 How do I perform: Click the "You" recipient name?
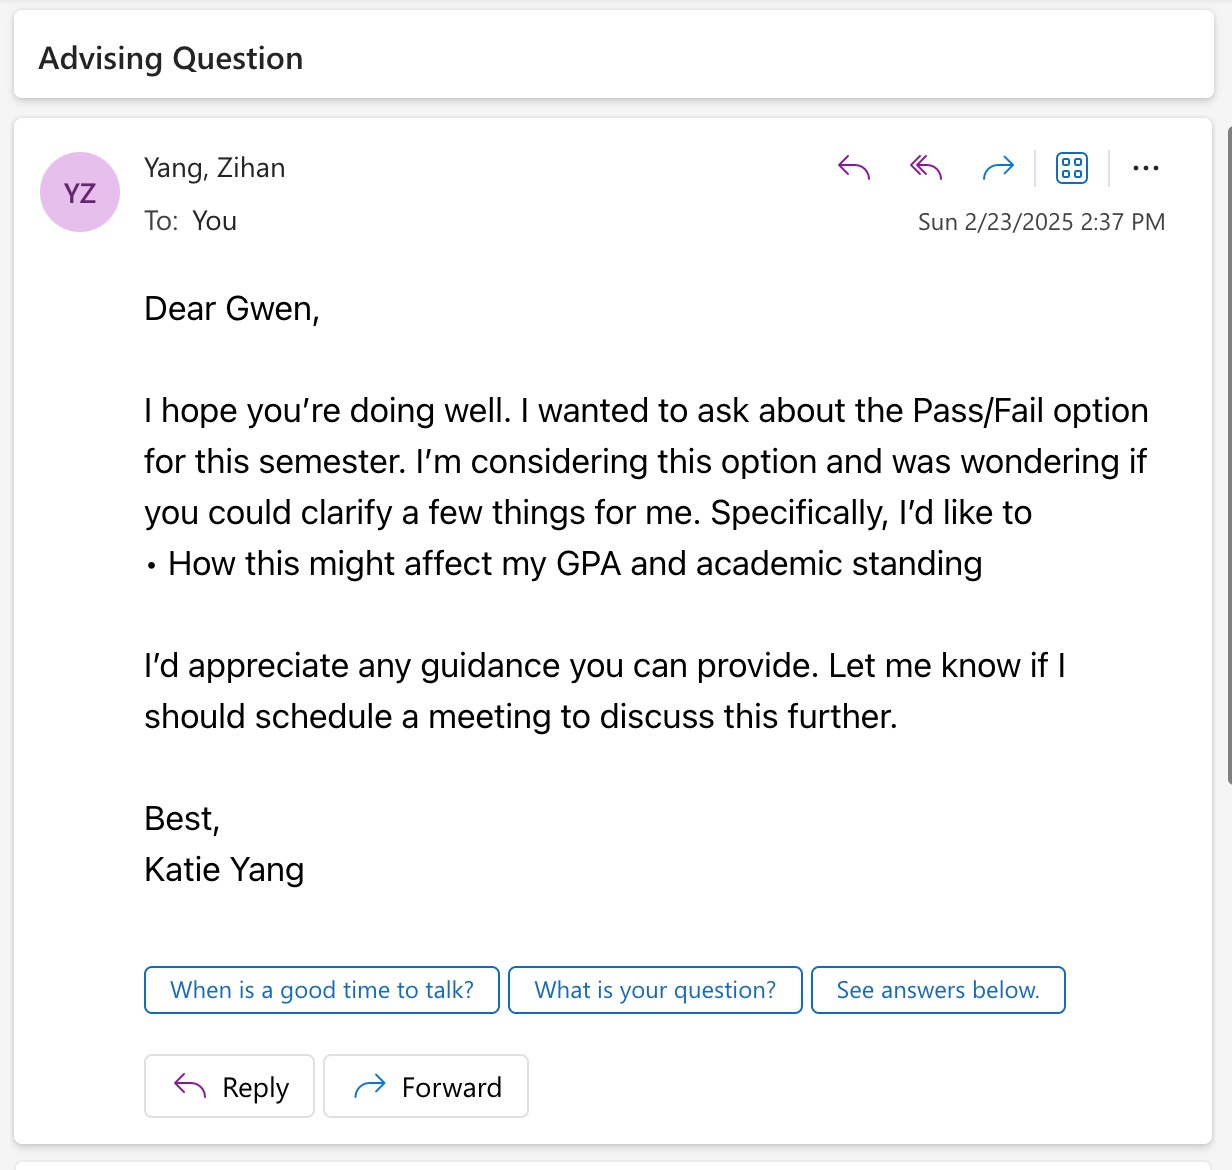(x=214, y=221)
